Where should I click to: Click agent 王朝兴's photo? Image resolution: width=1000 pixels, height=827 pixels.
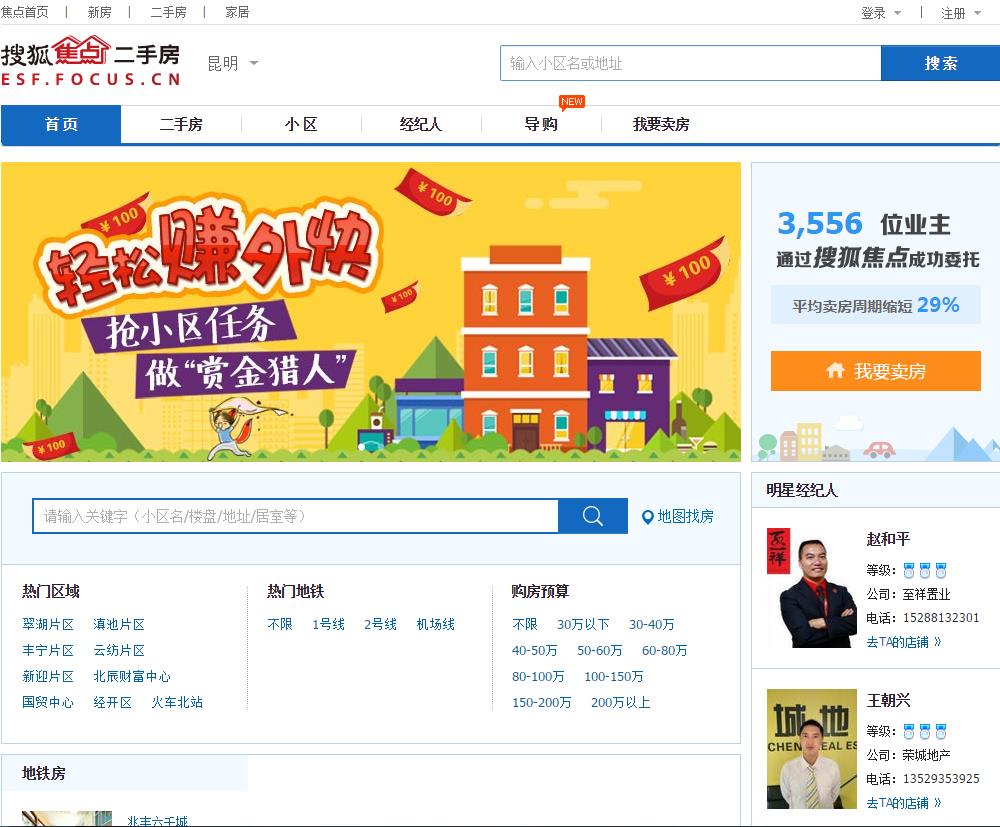811,749
